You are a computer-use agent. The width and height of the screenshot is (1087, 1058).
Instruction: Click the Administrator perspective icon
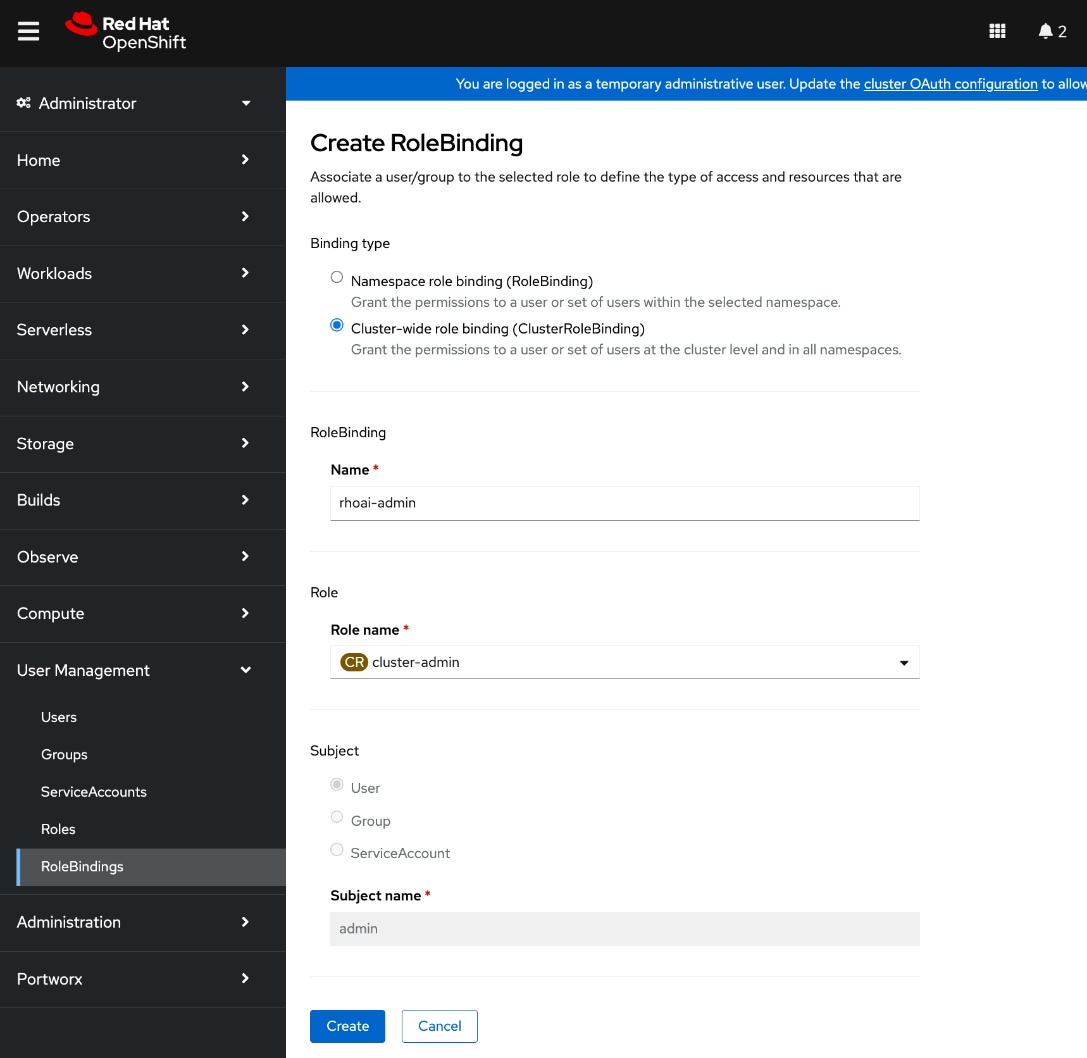pos(22,103)
